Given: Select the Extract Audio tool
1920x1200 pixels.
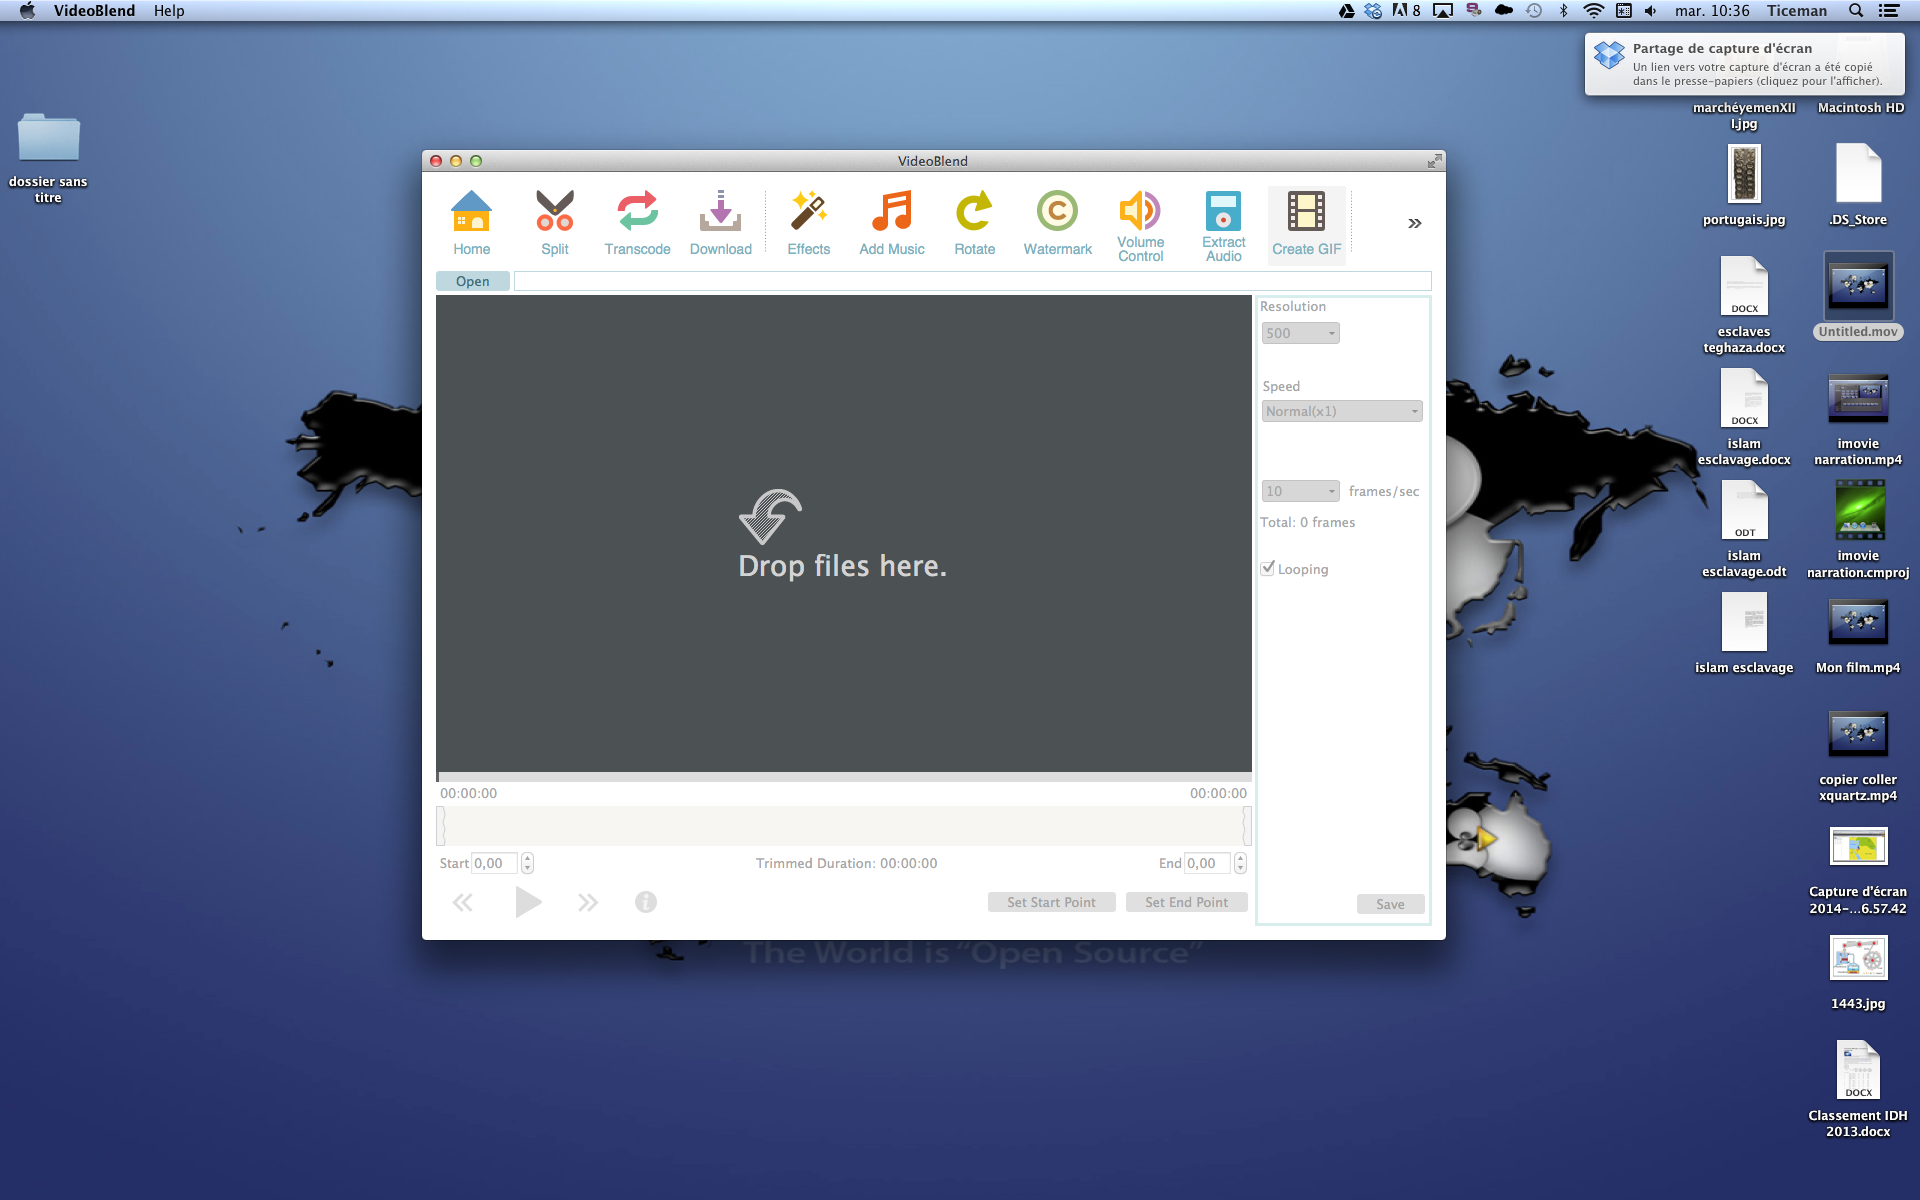Looking at the screenshot, I should pos(1223,226).
